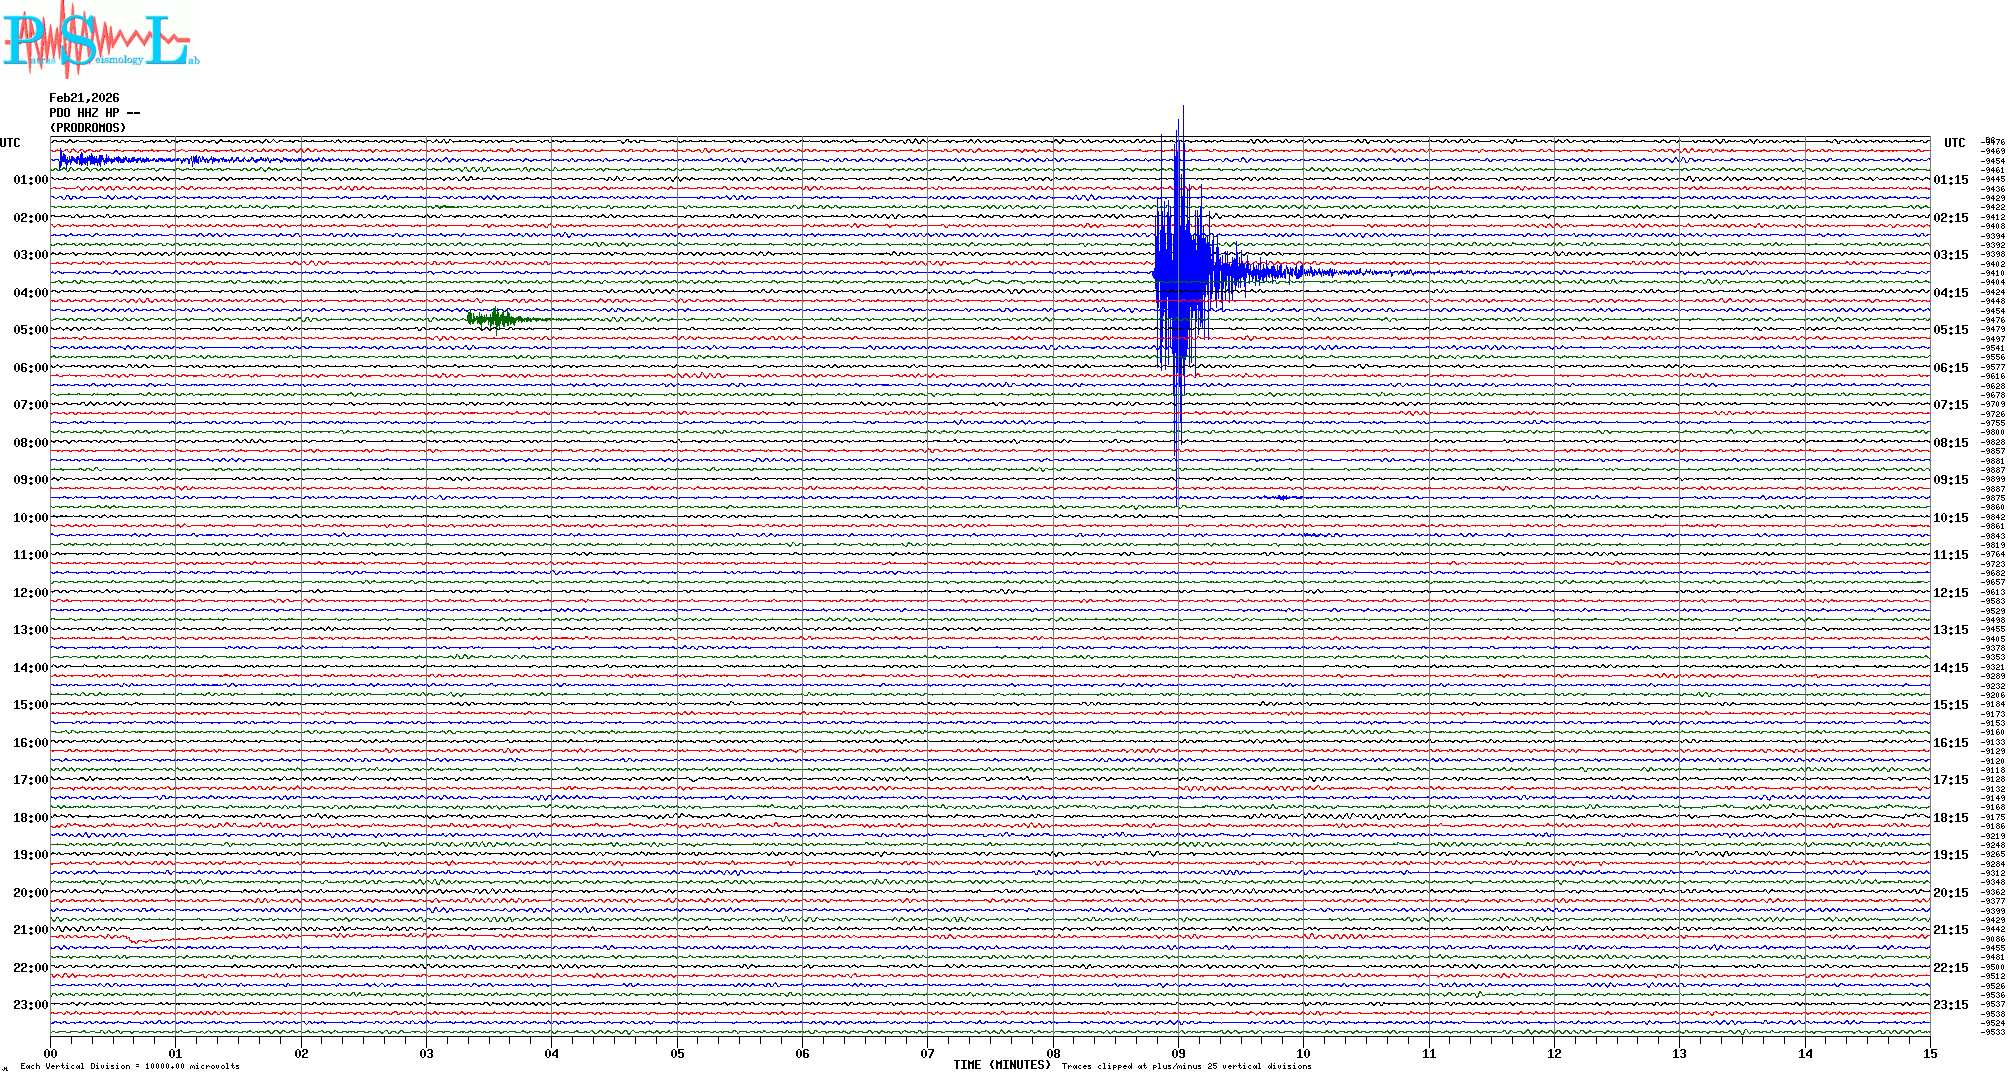
Task: Click the PSL seismology lab logo
Action: [100, 40]
